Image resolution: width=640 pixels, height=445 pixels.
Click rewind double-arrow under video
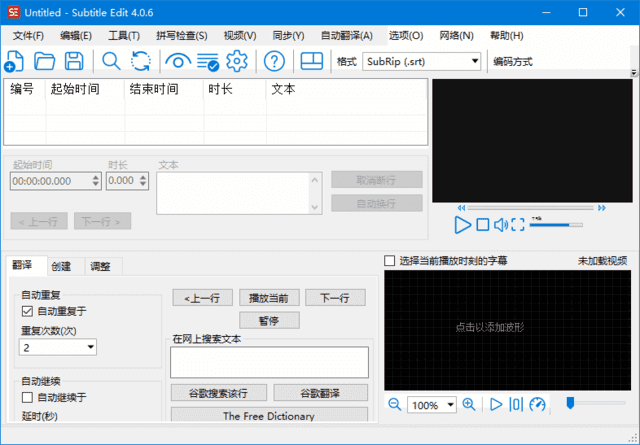[x=461, y=208]
